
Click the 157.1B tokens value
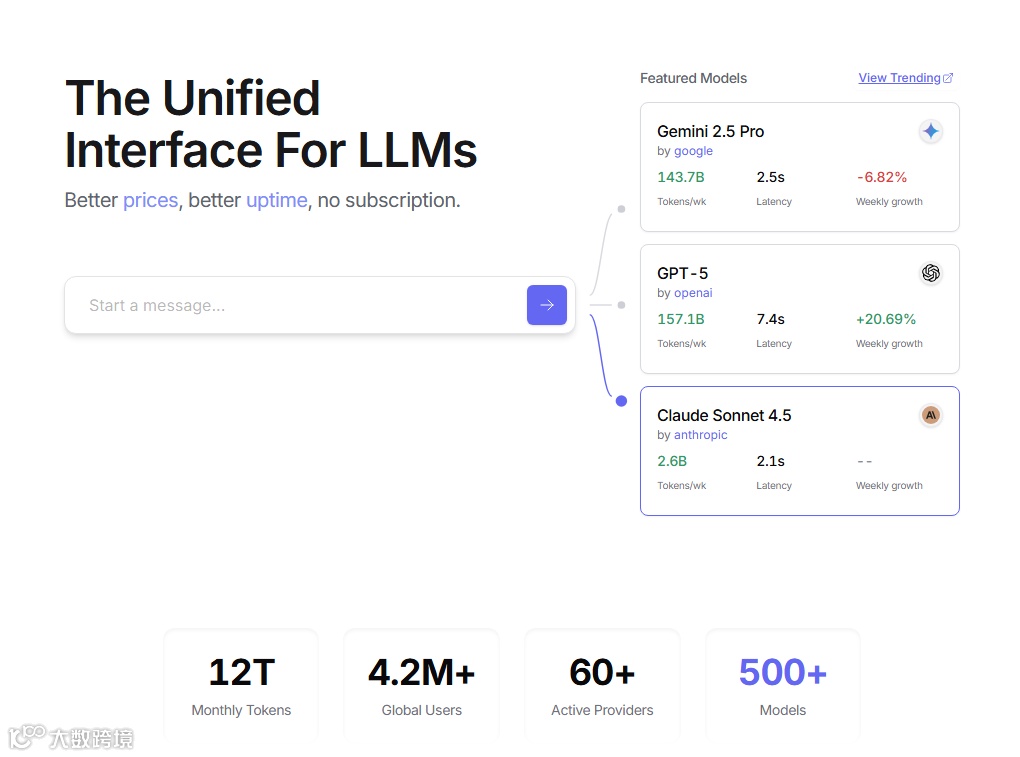(x=680, y=319)
